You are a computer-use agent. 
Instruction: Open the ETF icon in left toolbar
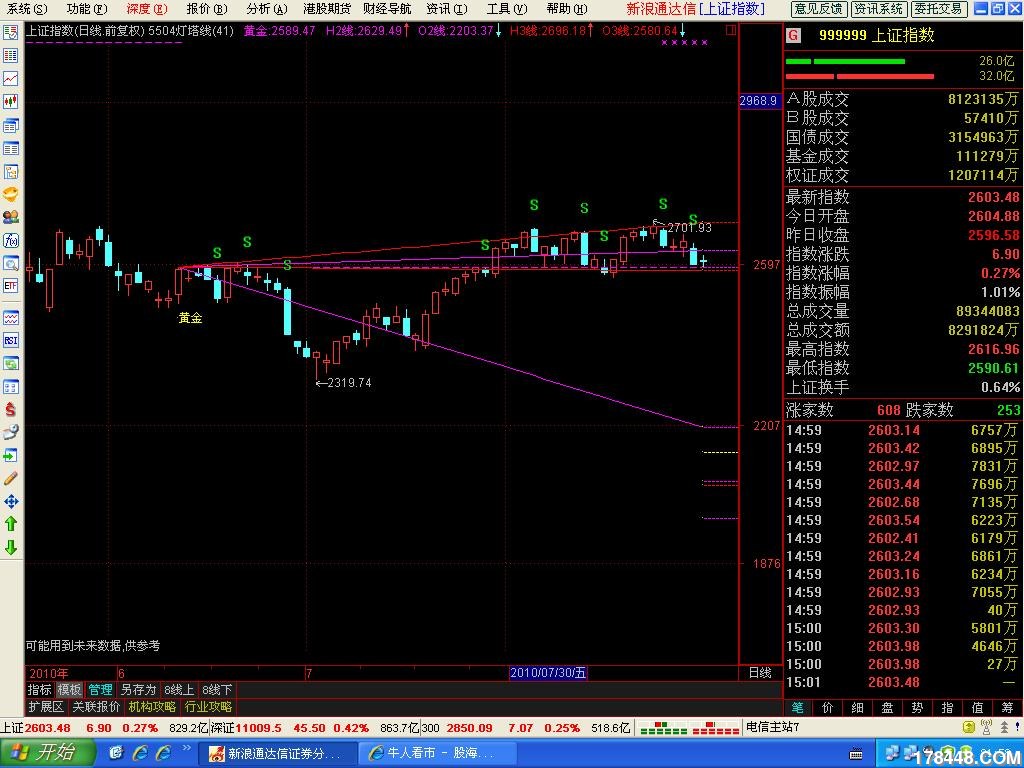11,285
